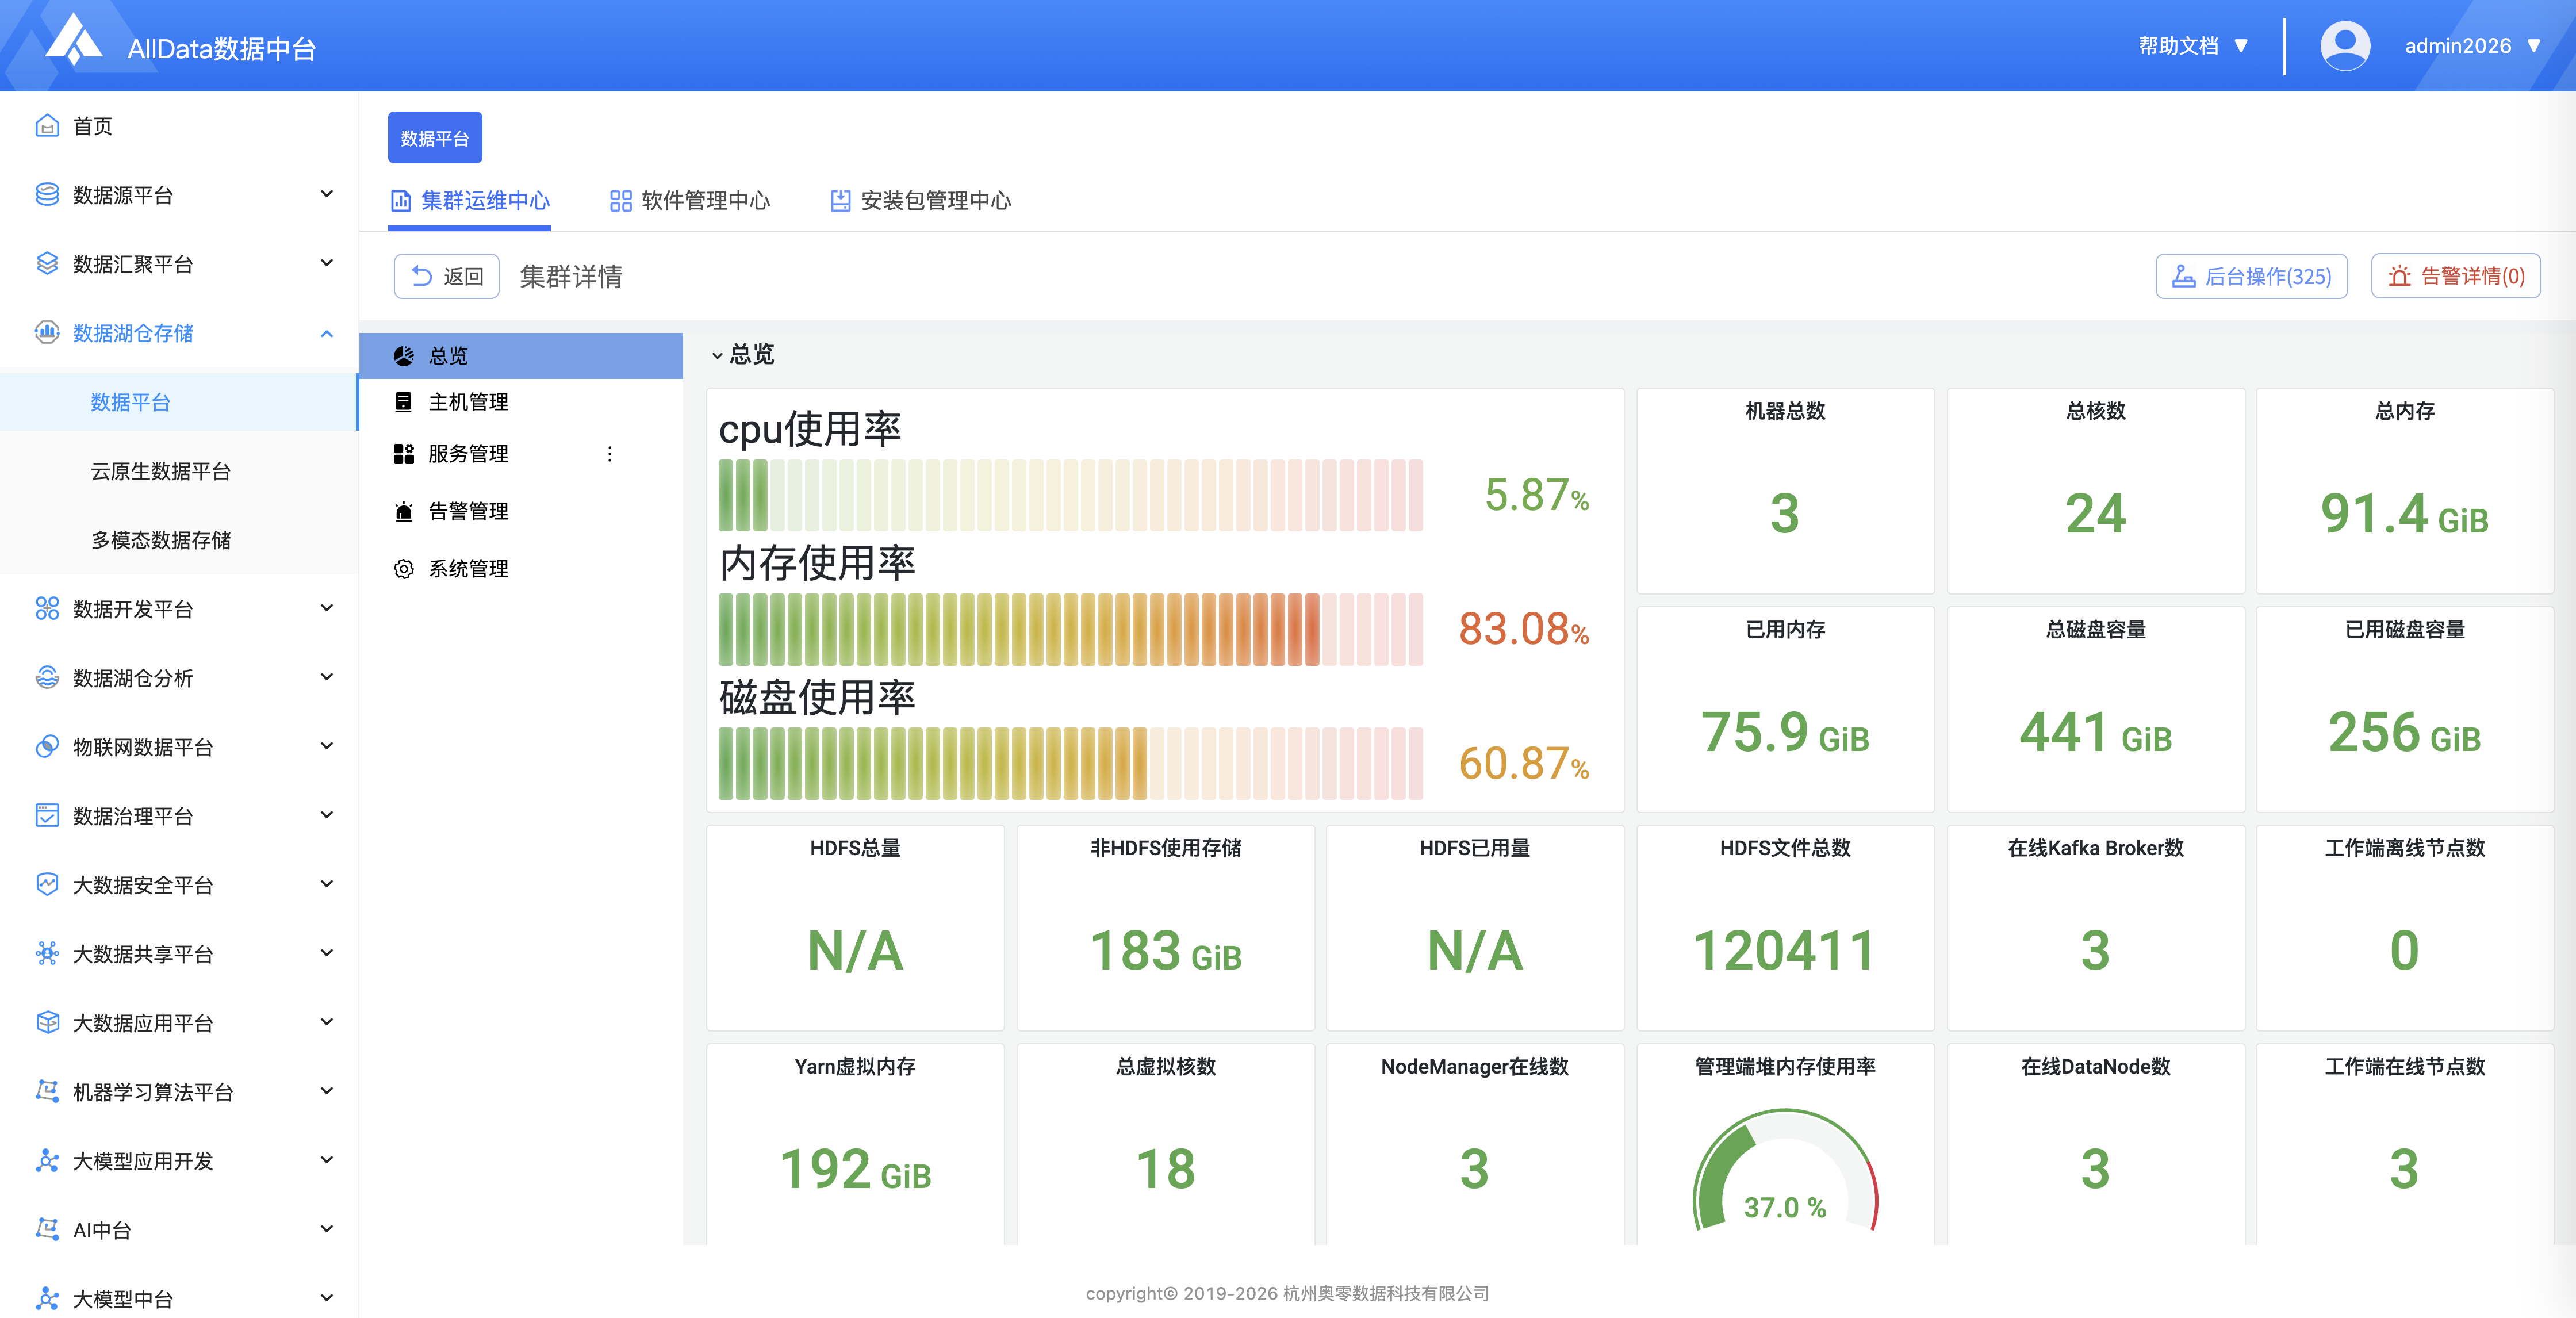The image size is (2576, 1318).
Task: Click the 数据湖仓存储 chart icon
Action: tap(47, 333)
